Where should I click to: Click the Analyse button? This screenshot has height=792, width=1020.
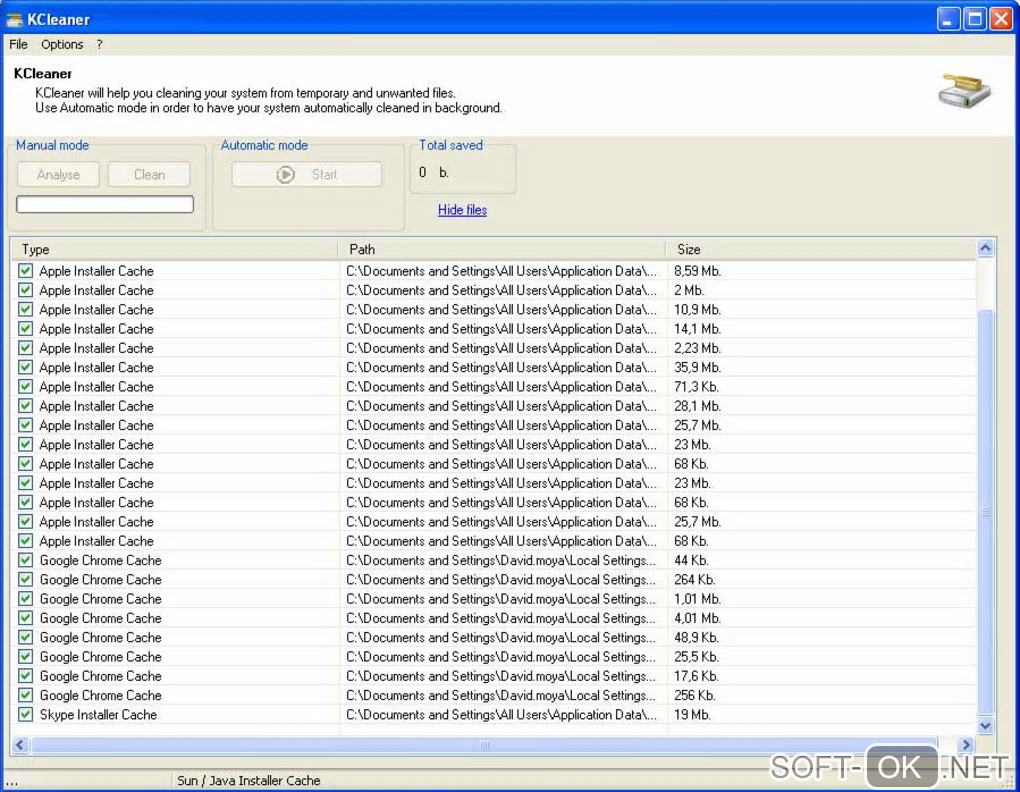click(59, 174)
